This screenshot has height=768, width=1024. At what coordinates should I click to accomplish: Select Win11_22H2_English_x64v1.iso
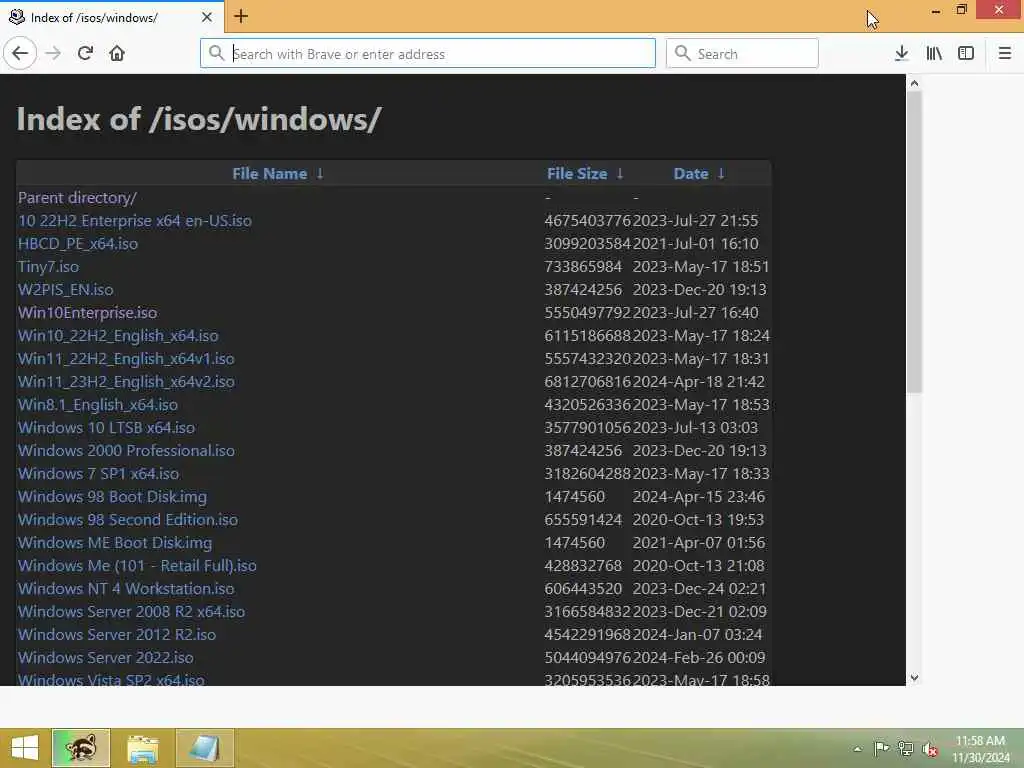pos(126,359)
